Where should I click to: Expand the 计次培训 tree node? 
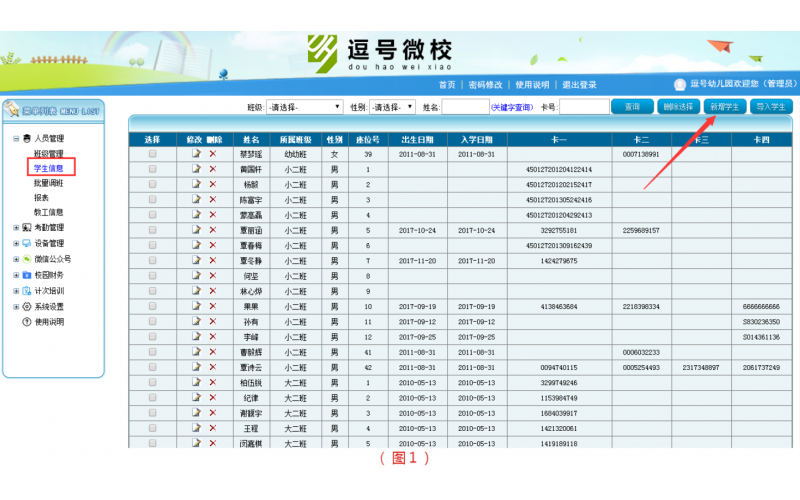(16, 291)
